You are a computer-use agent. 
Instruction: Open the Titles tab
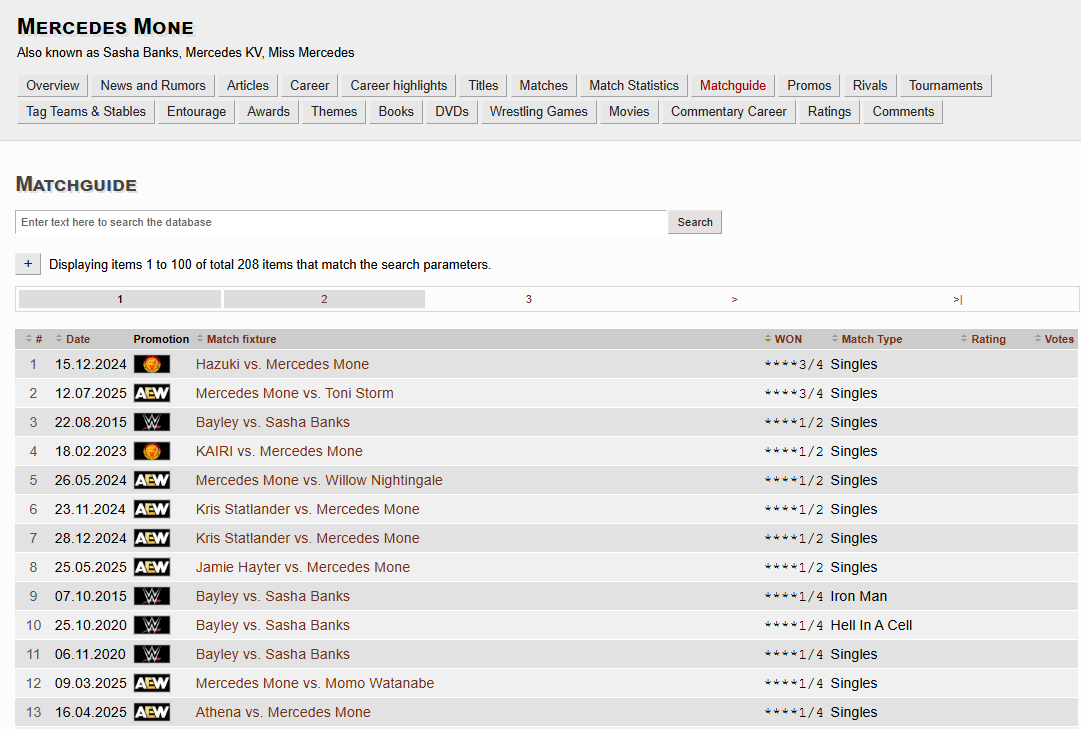point(483,85)
